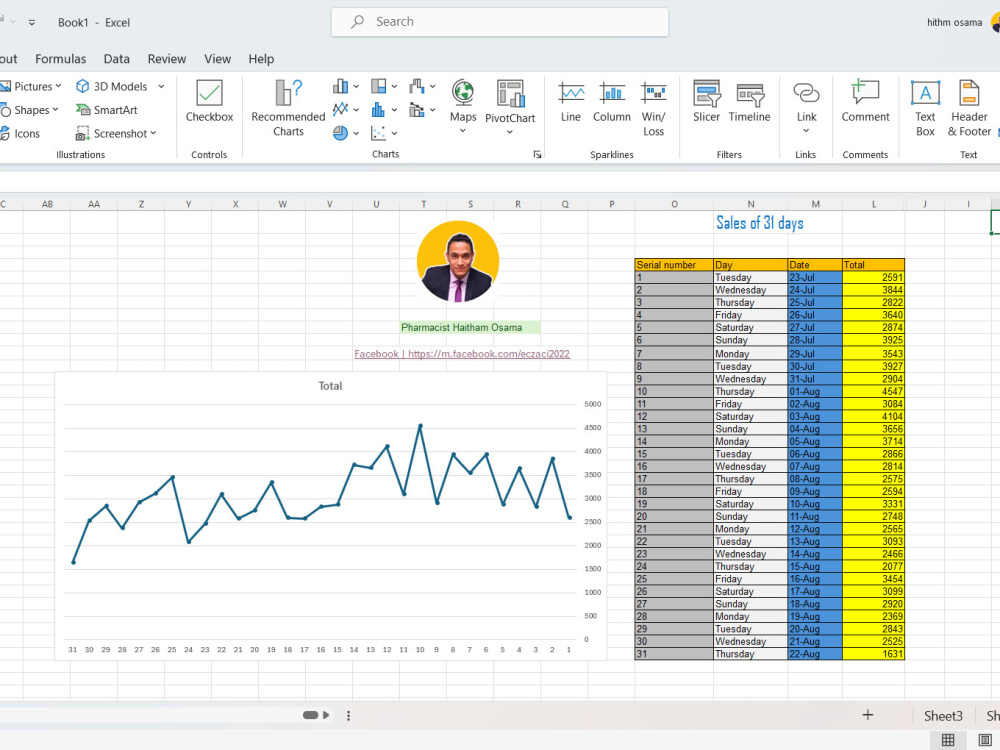Select the Total header cell

pyautogui.click(x=873, y=265)
